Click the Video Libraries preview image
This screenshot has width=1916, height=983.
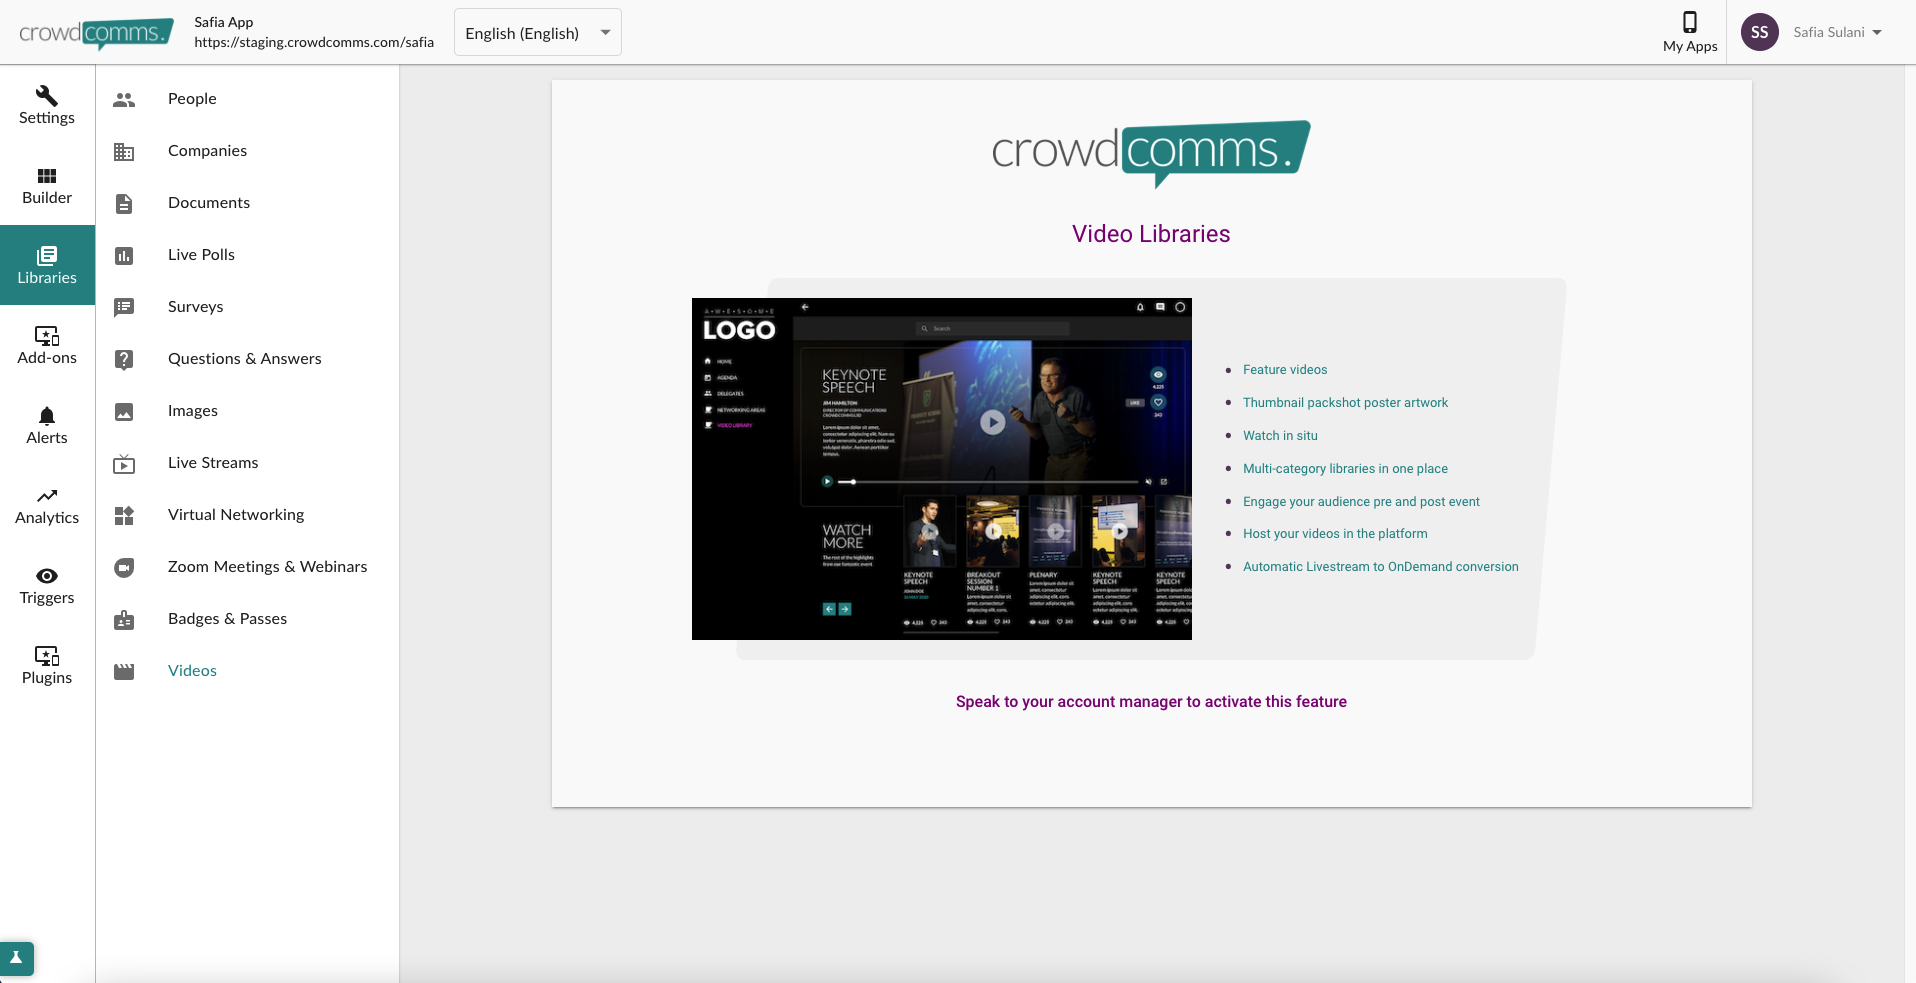click(x=942, y=469)
